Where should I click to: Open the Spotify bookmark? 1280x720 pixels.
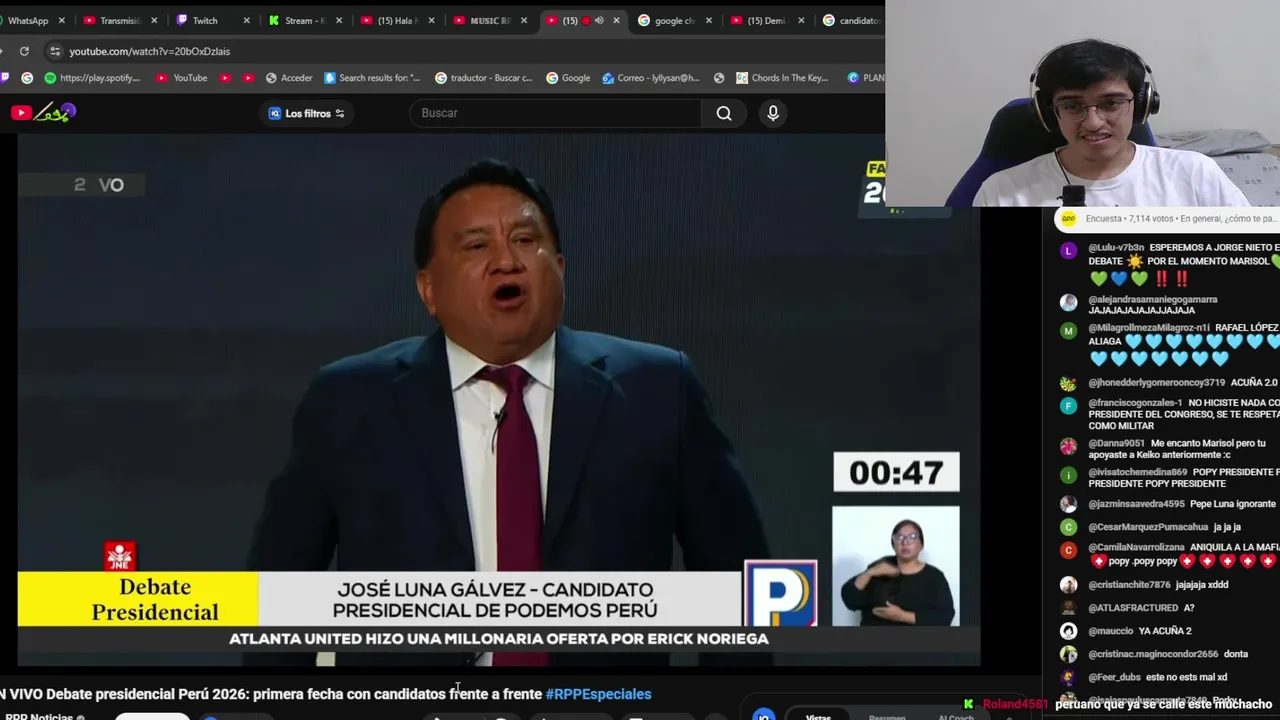(x=92, y=78)
